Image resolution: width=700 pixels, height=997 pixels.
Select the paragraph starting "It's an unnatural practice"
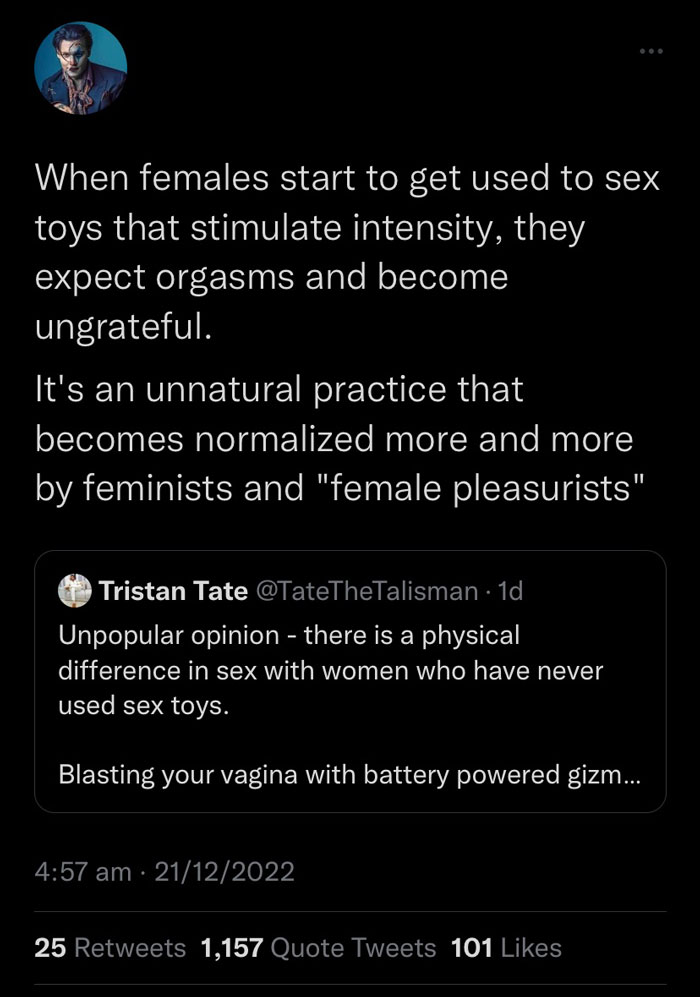[x=340, y=439]
